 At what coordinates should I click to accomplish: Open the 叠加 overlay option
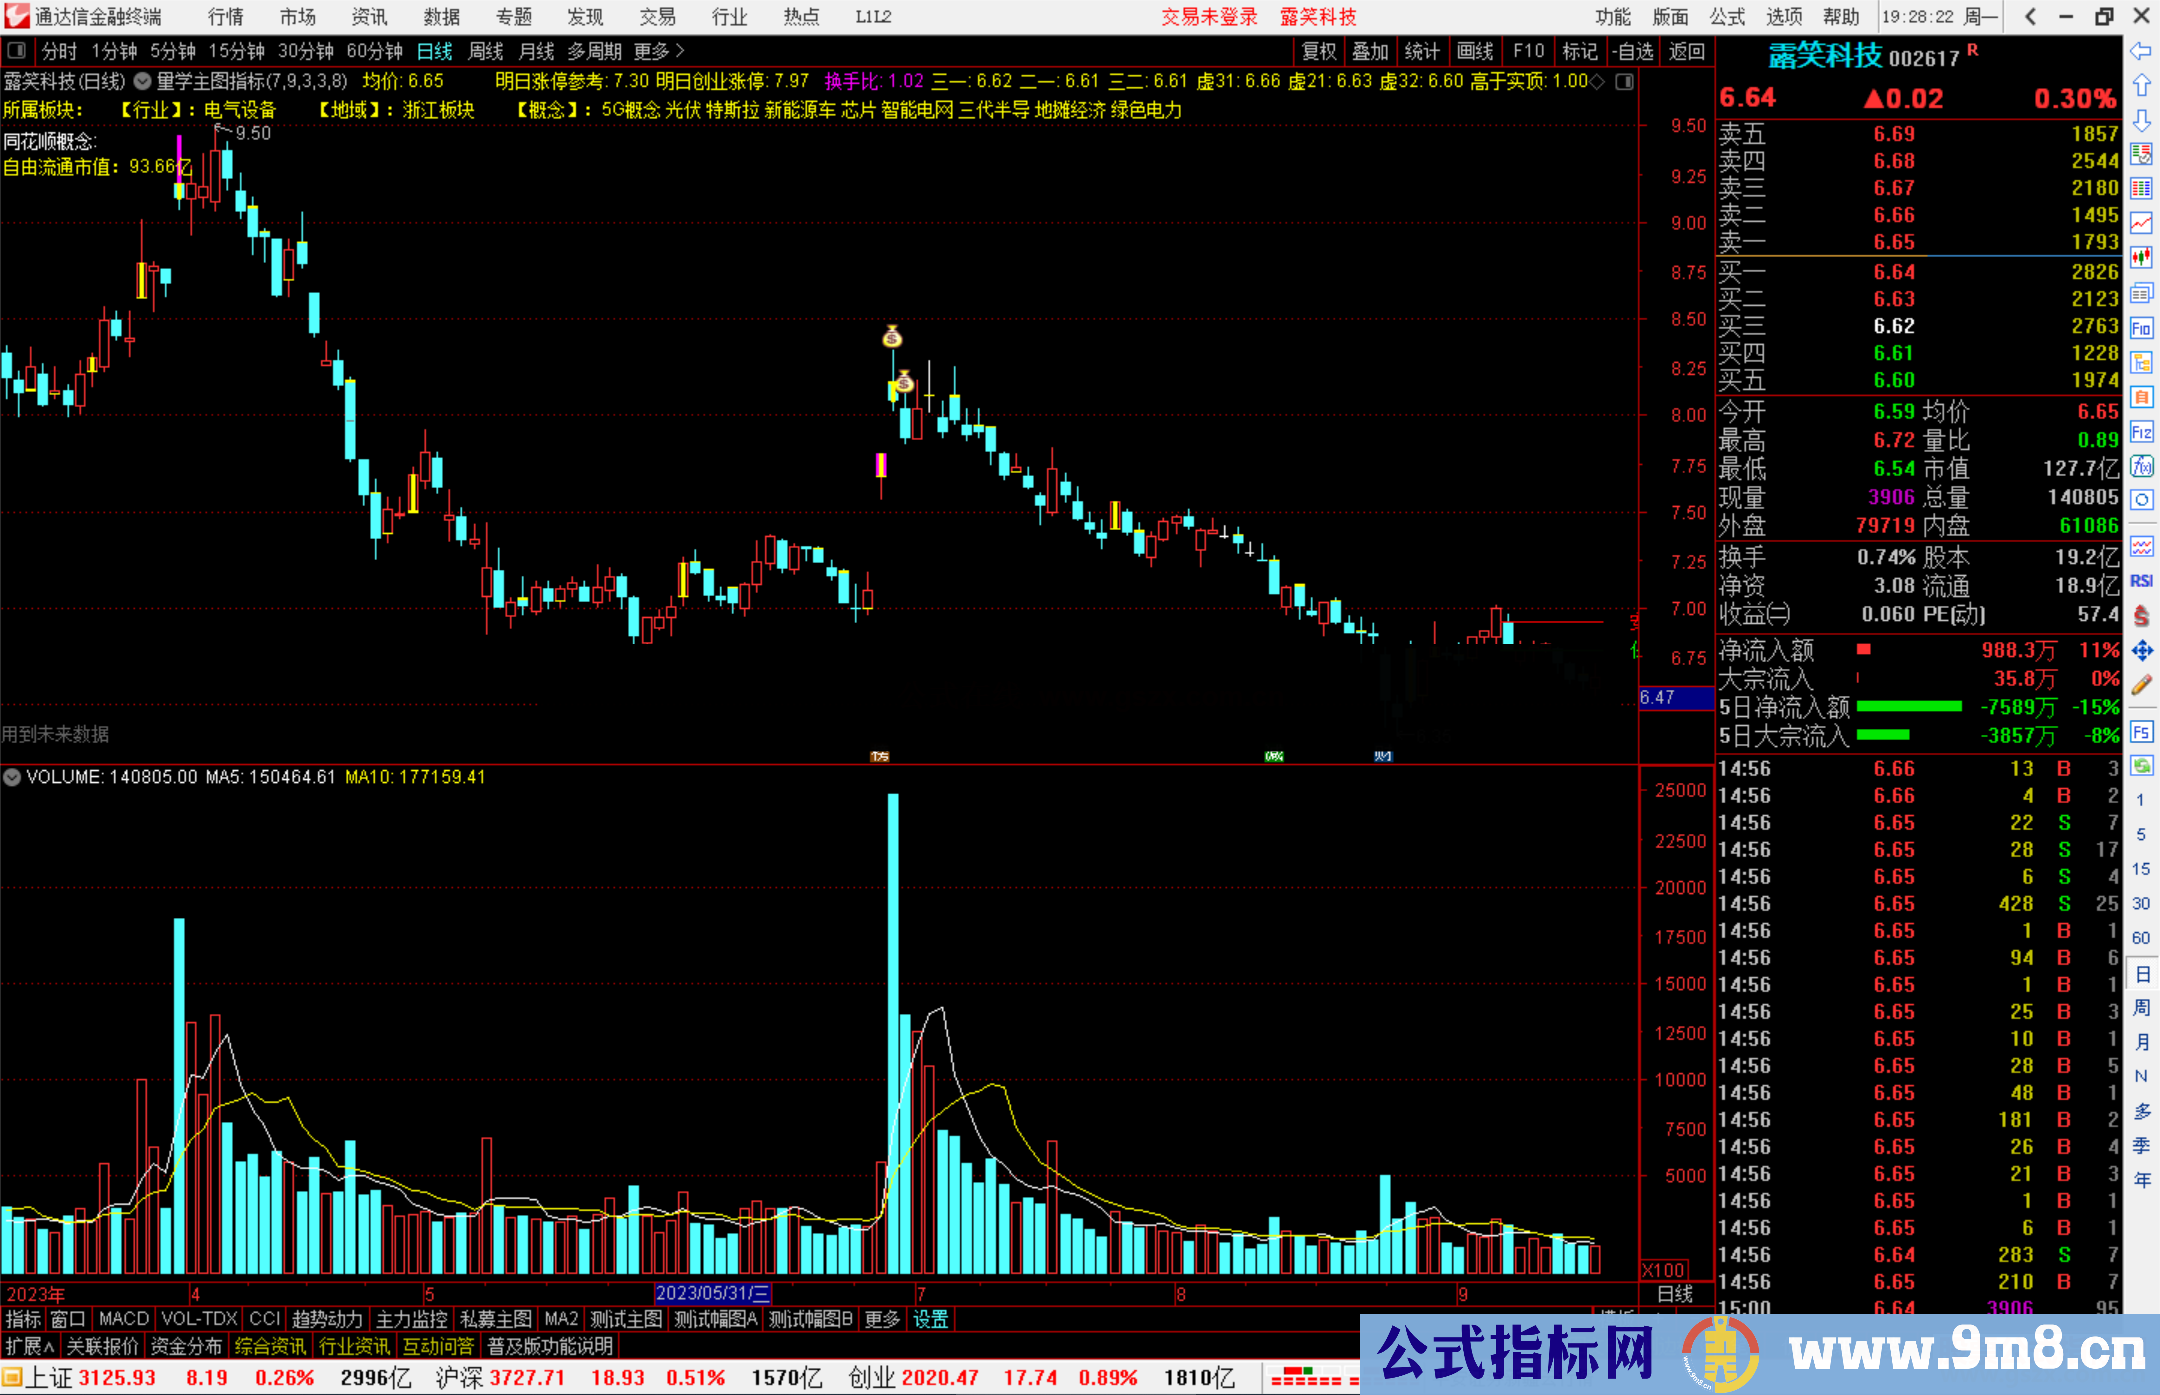1371,51
